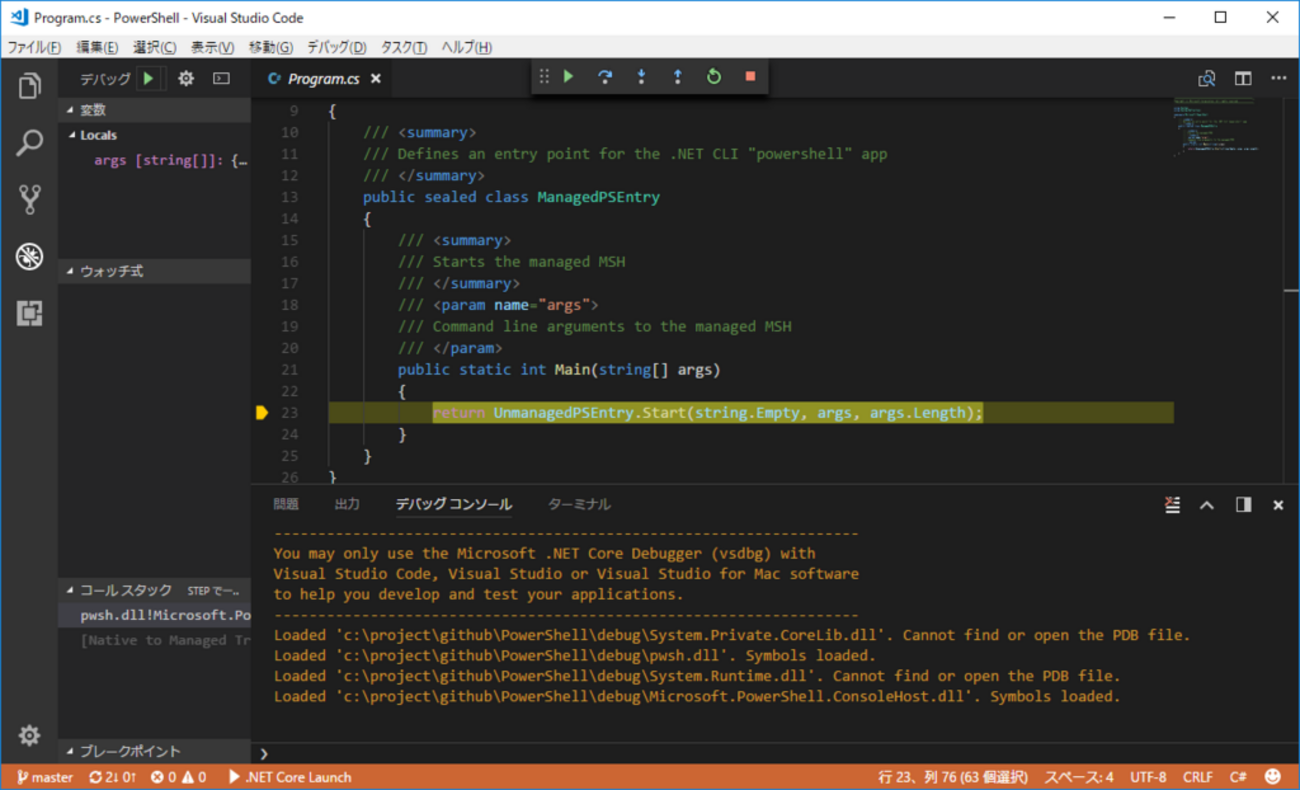Screen dimensions: 1300x790
Task: Clear the debug console output
Action: point(1172,505)
